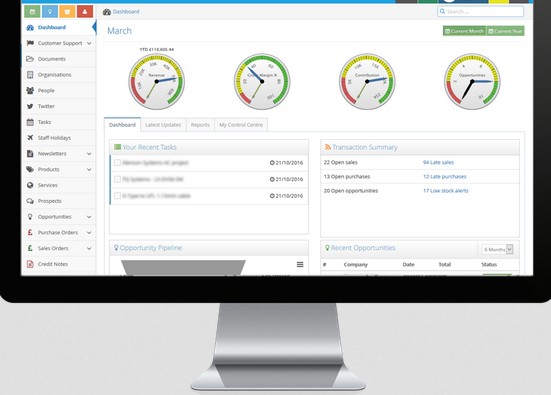The width and height of the screenshot is (551, 395).
Task: Expand the Customer Support submenu arrow
Action: (x=89, y=43)
